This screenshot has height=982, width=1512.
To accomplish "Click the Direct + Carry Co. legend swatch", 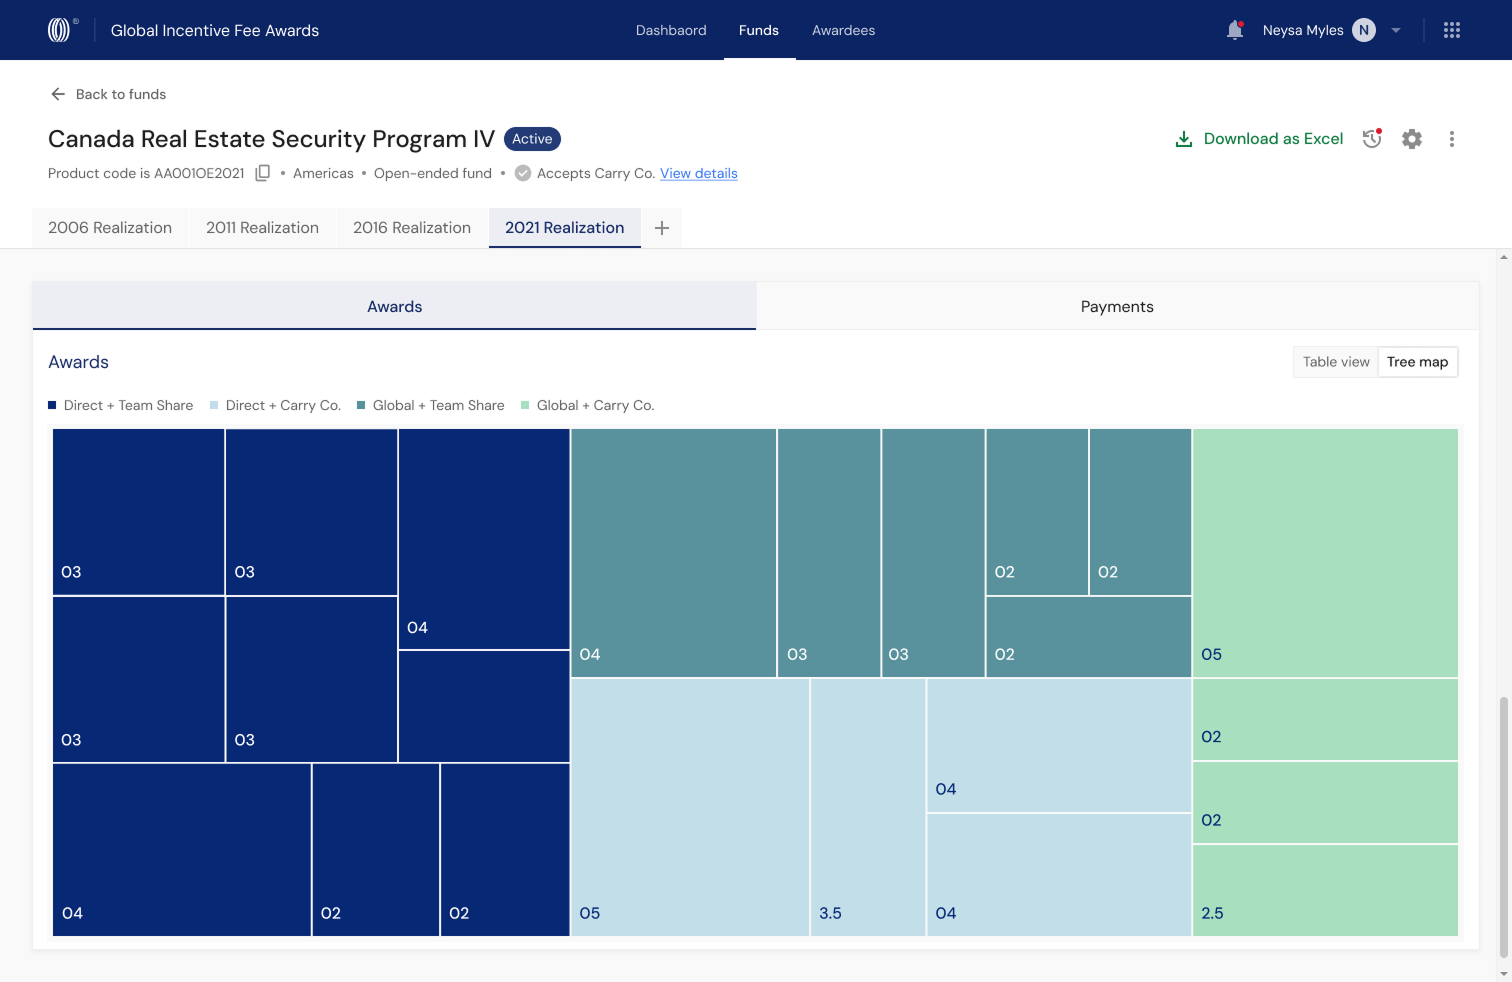I will pos(214,405).
